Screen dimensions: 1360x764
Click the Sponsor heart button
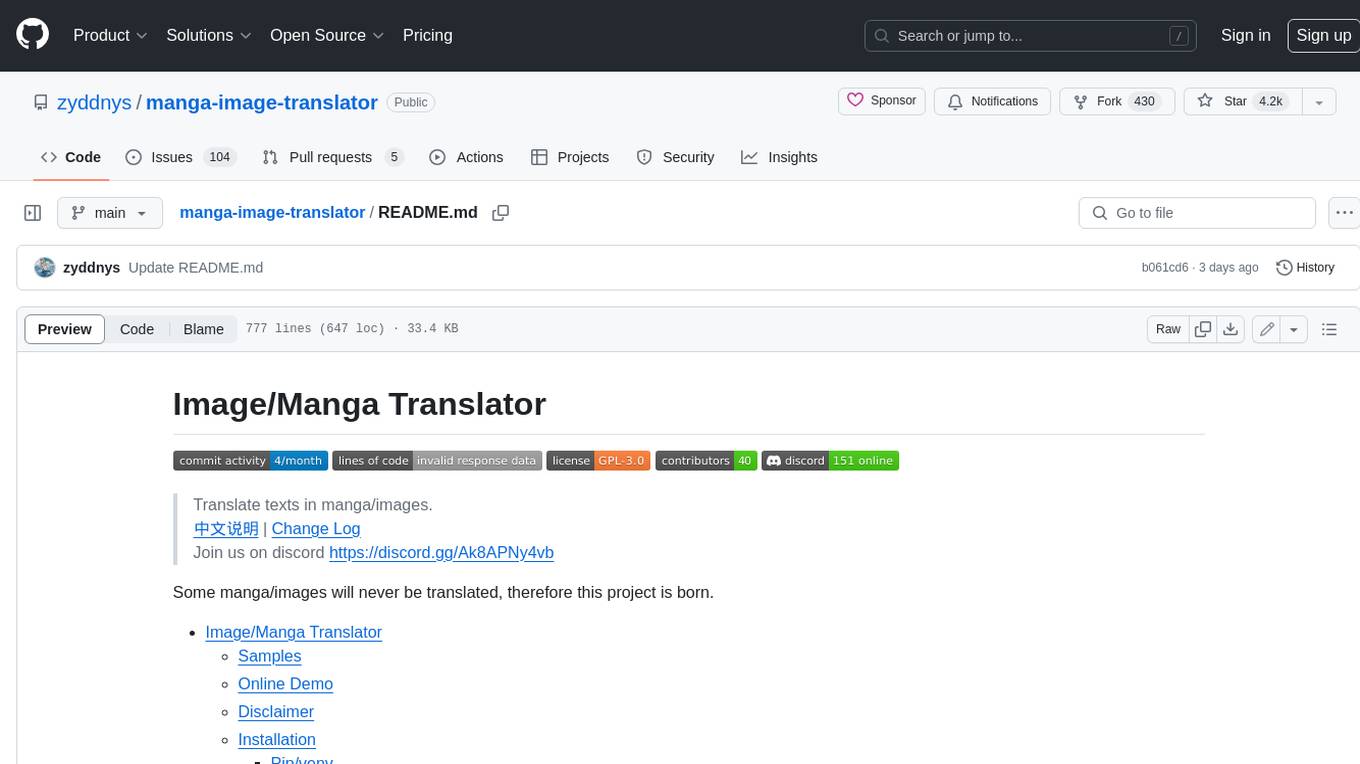click(x=882, y=101)
